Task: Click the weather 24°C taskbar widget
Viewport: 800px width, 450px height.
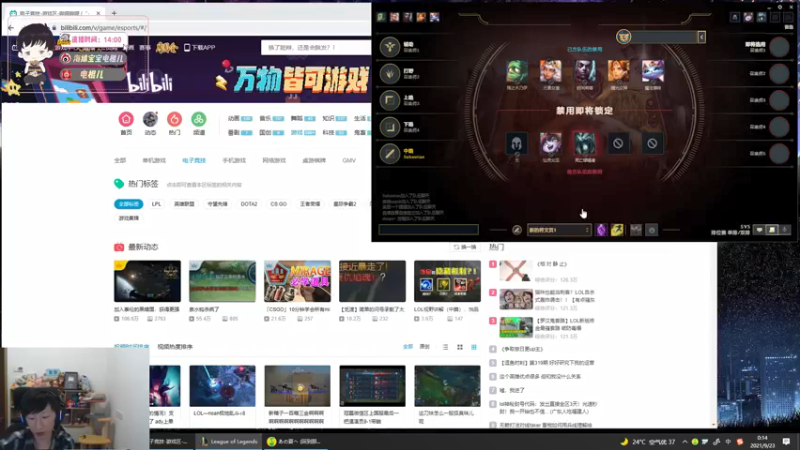Action: pyautogui.click(x=648, y=441)
